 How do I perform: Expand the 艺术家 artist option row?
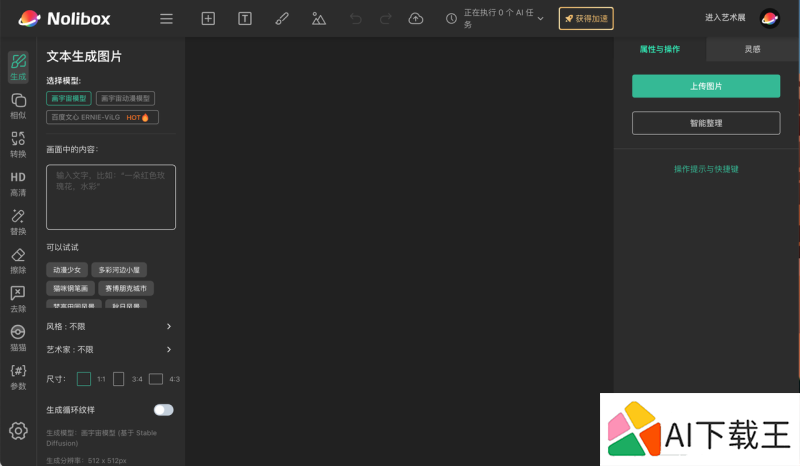[x=110, y=349]
